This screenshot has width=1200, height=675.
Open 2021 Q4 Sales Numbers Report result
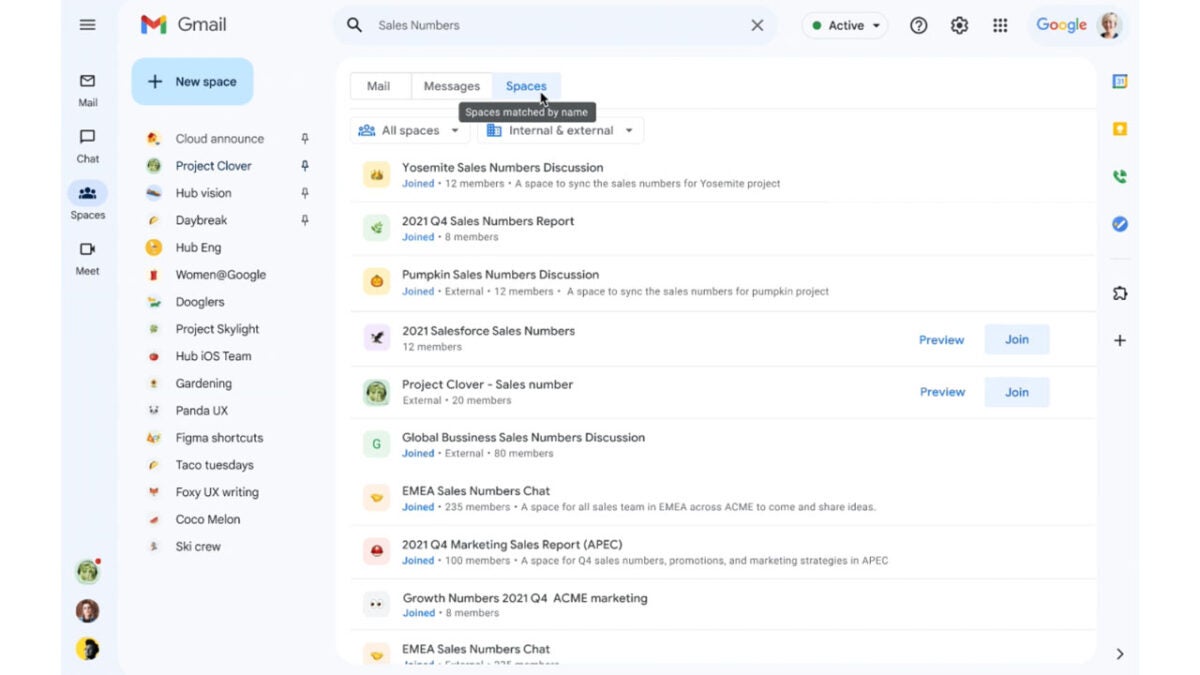(x=723, y=229)
